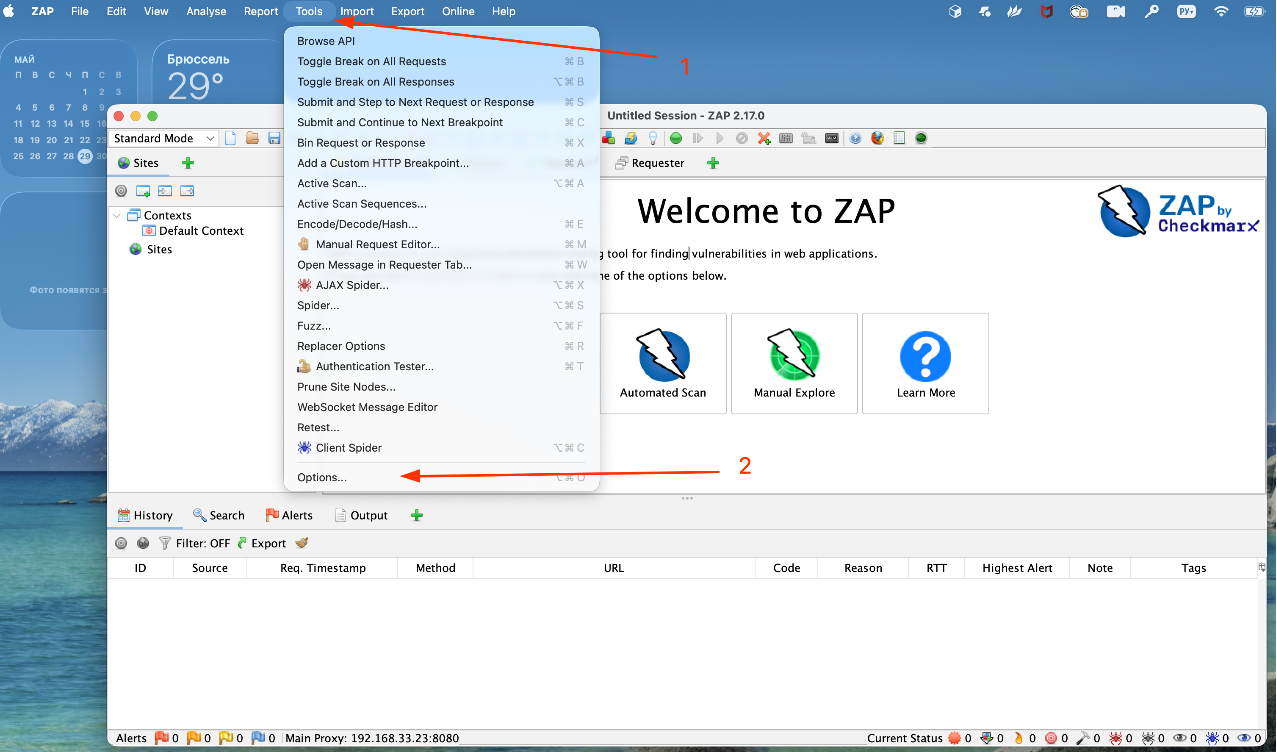Click the Export Context icon
This screenshot has width=1277, height=752.
187,190
